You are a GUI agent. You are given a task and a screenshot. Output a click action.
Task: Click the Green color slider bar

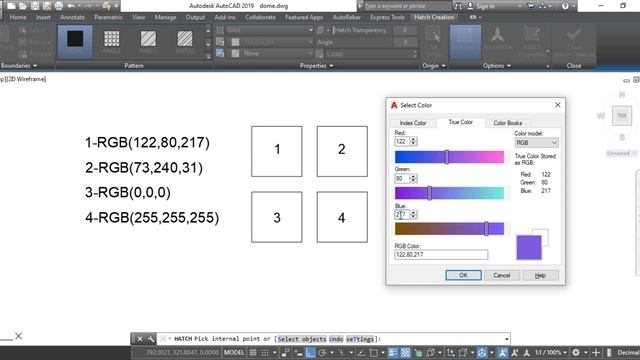click(x=449, y=193)
